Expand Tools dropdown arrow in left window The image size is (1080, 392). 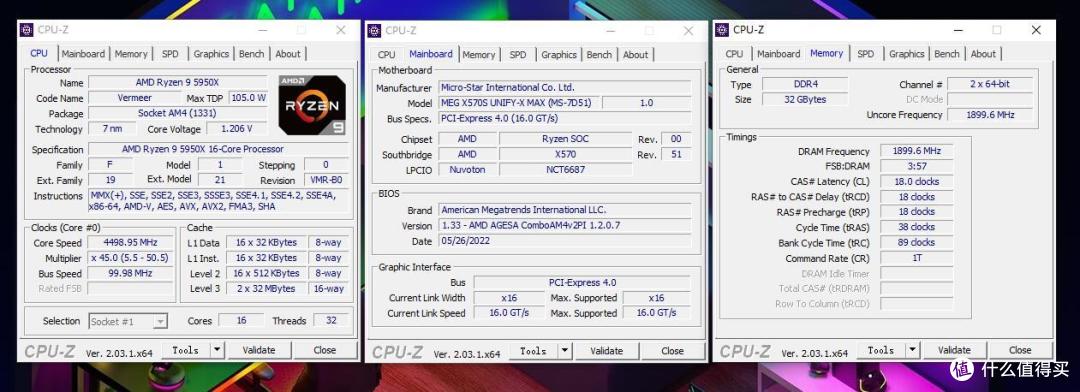click(217, 350)
